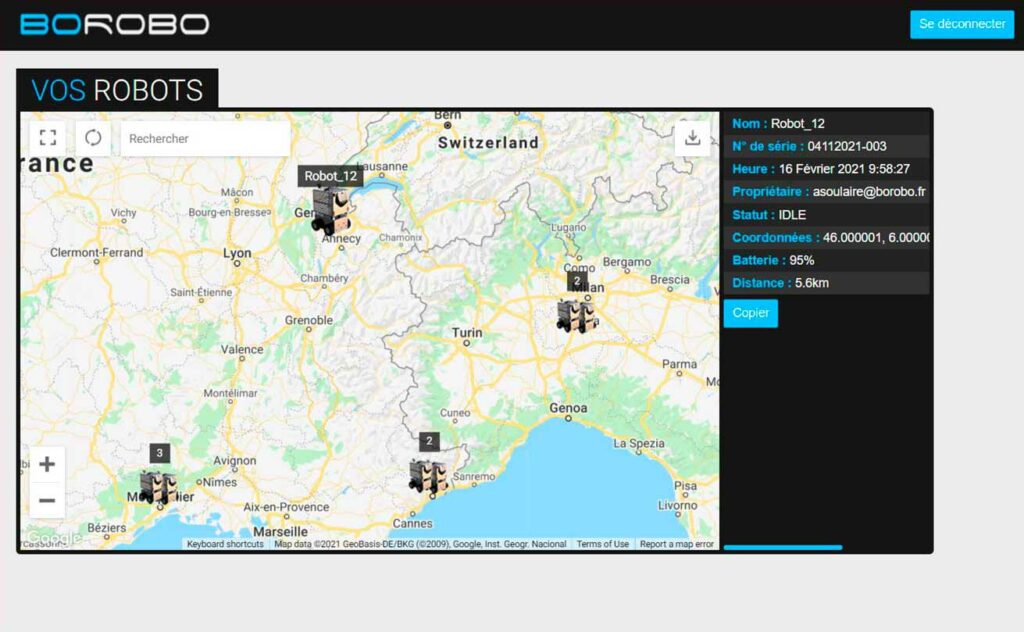
Task: Click the VOS ROBOTS heading
Action: click(x=117, y=89)
